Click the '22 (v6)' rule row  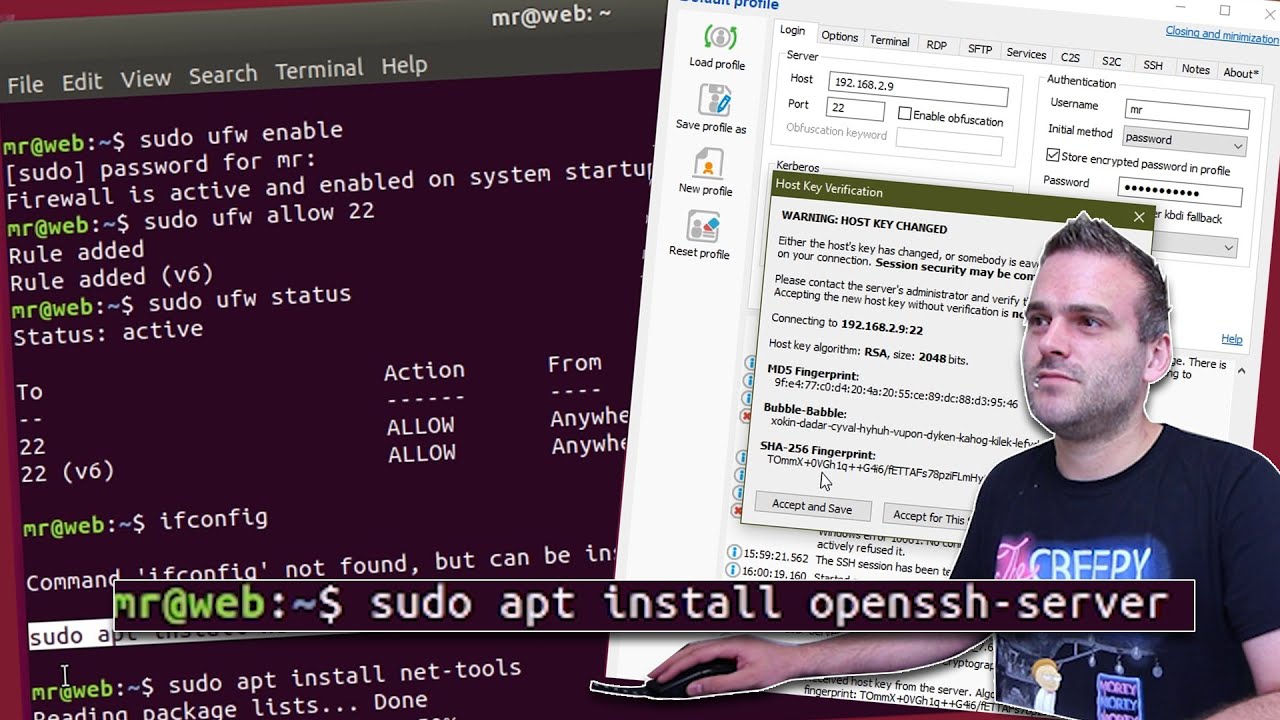click(67, 473)
